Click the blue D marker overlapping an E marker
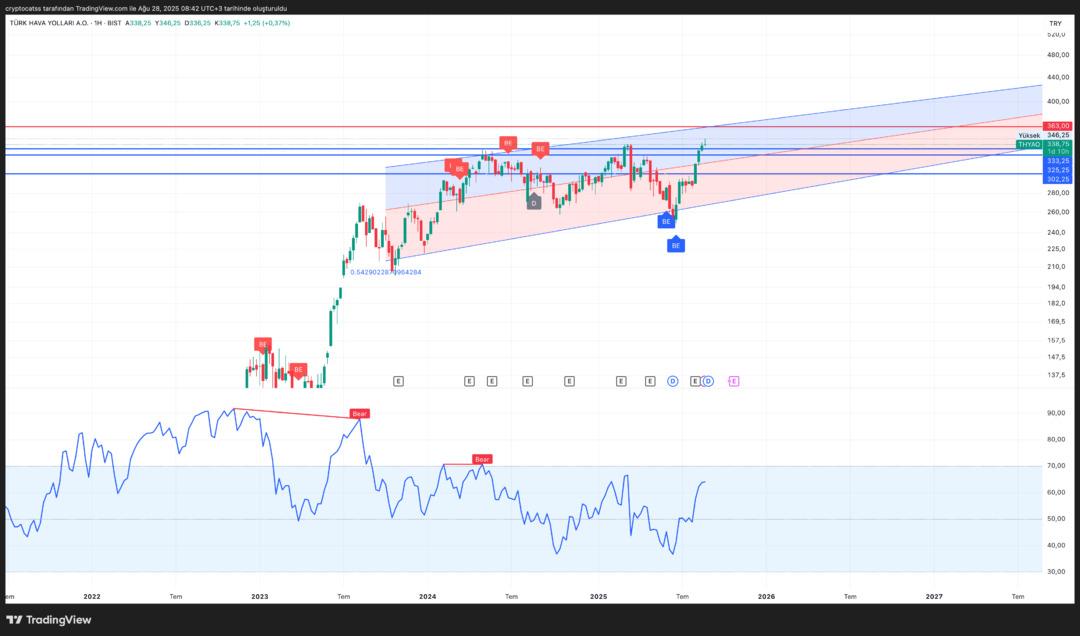Screen dimensions: 1080x636 click(708, 381)
